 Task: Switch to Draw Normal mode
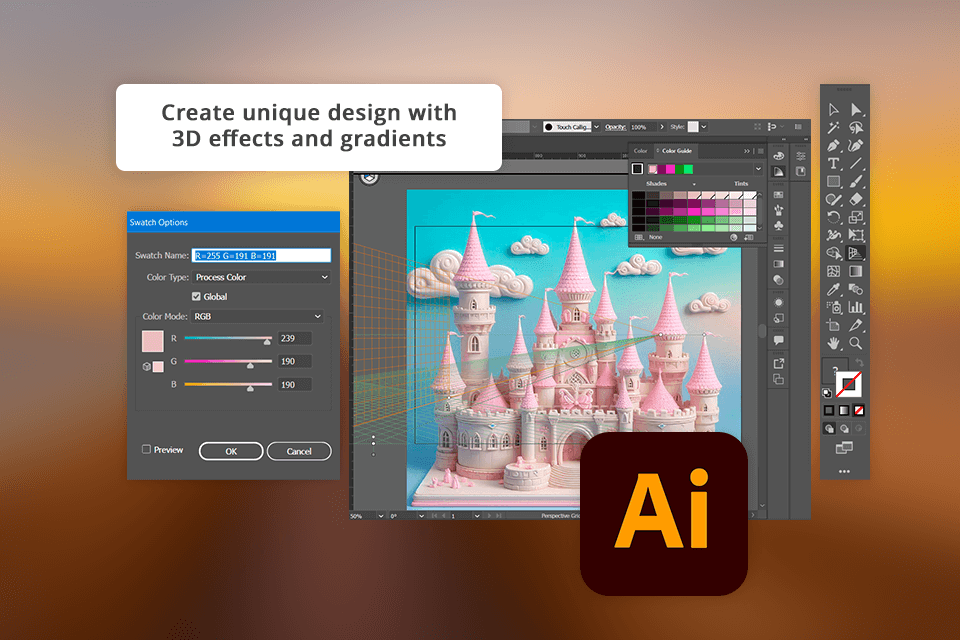829,429
